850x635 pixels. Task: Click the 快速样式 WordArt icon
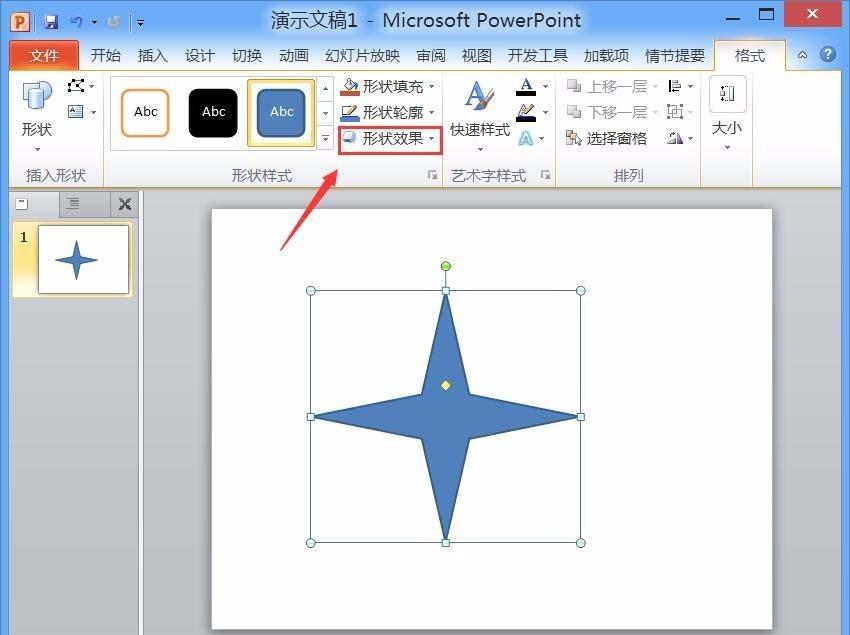click(x=479, y=109)
